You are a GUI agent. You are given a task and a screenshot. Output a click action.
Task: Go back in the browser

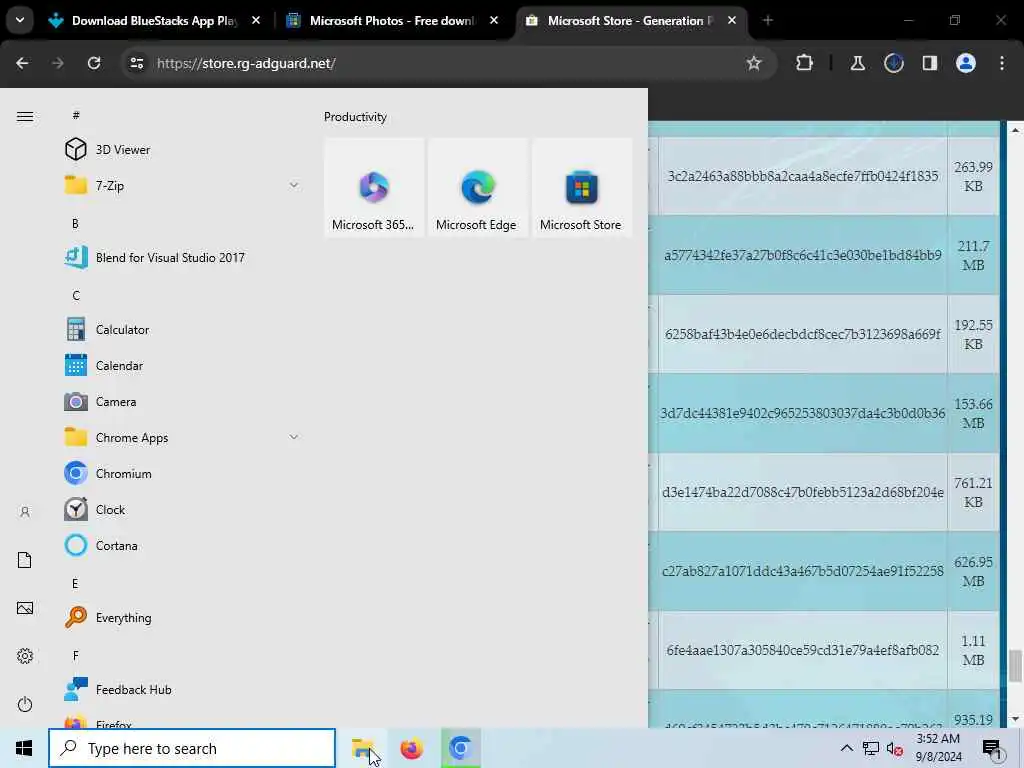pos(22,63)
